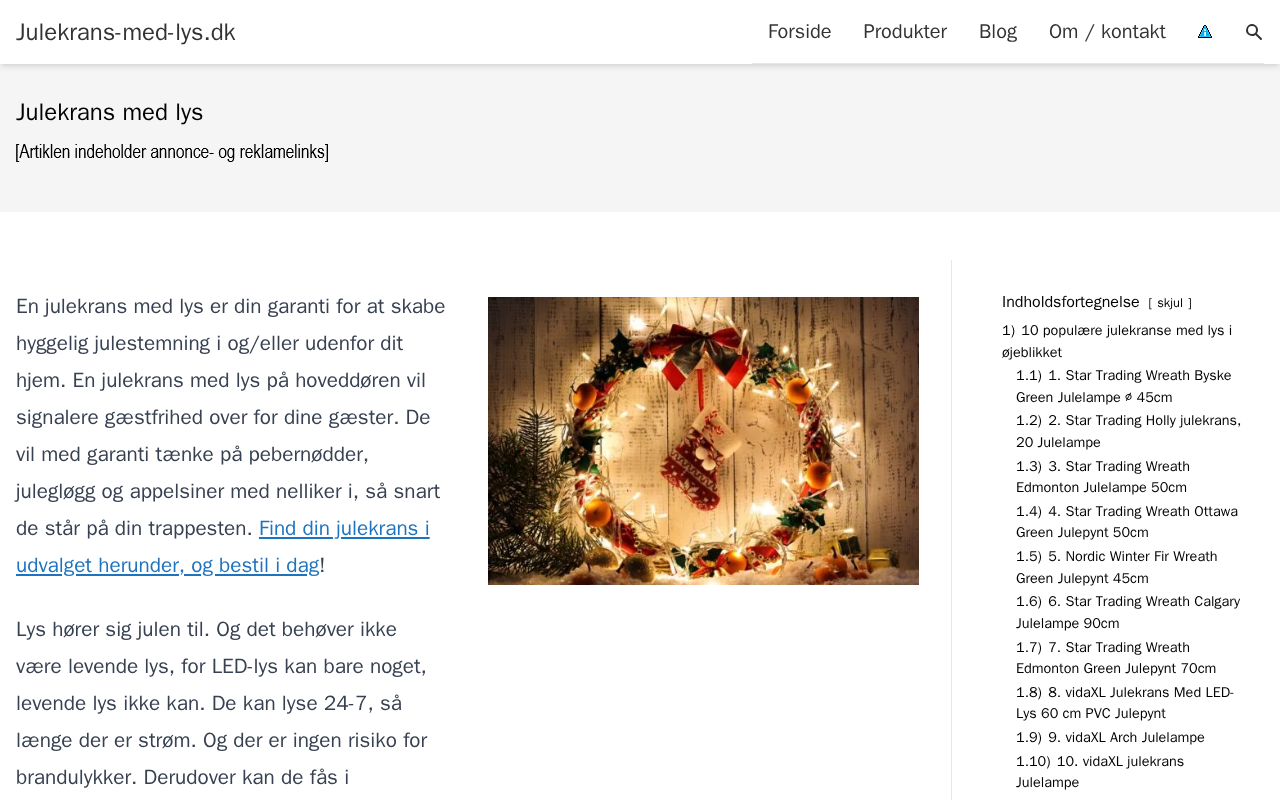Open the search magnifier icon
Viewport: 1280px width, 800px height.
(1254, 32)
